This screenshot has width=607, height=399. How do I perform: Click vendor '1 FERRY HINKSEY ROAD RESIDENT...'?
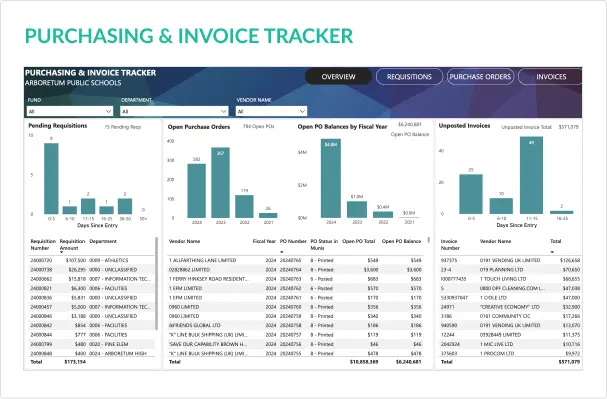click(209, 279)
